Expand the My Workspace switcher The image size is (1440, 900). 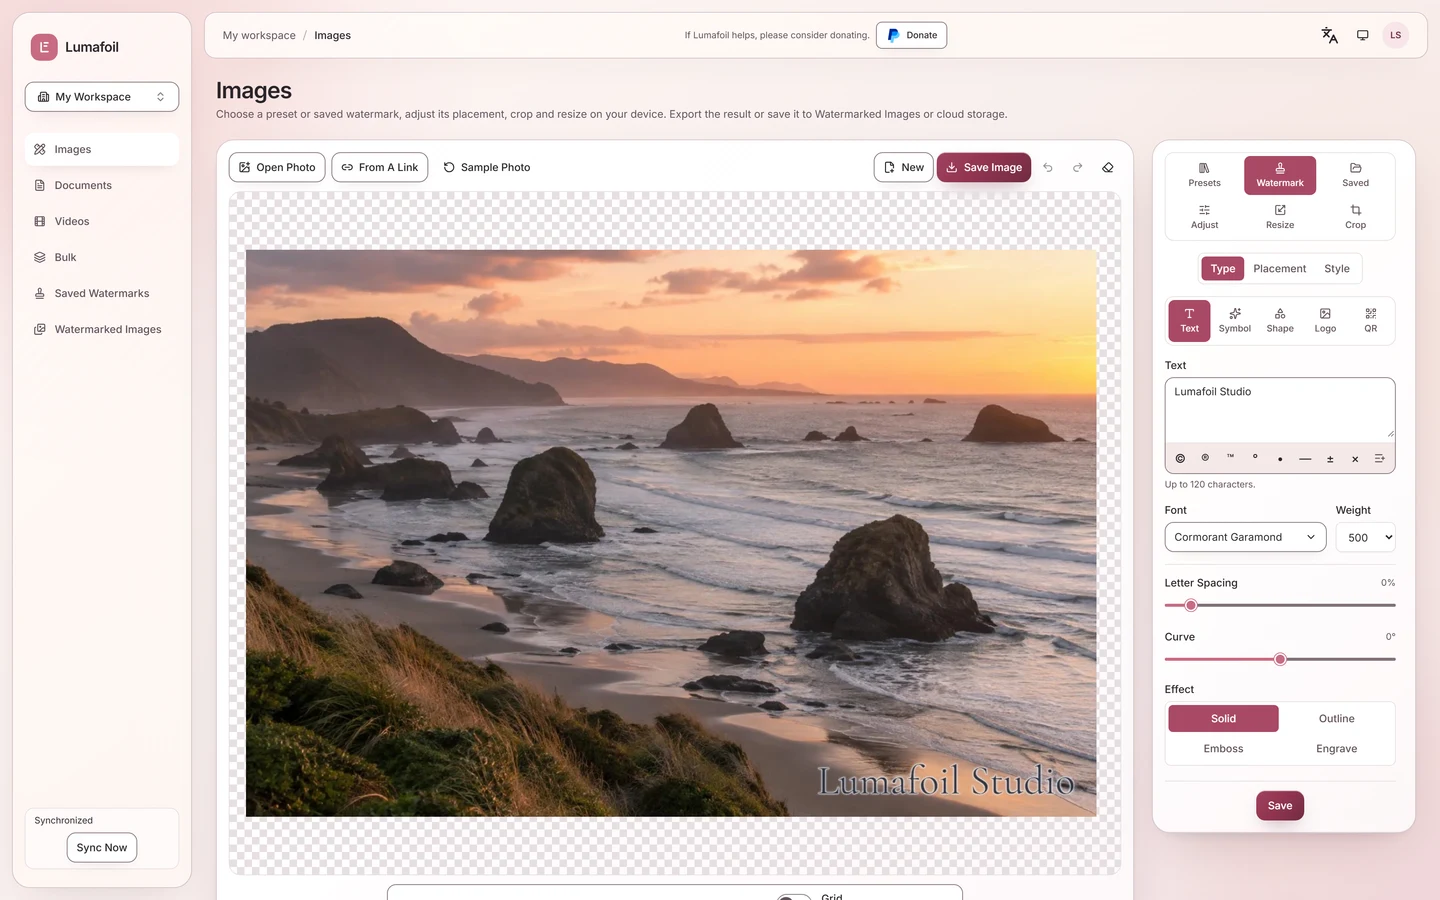102,97
